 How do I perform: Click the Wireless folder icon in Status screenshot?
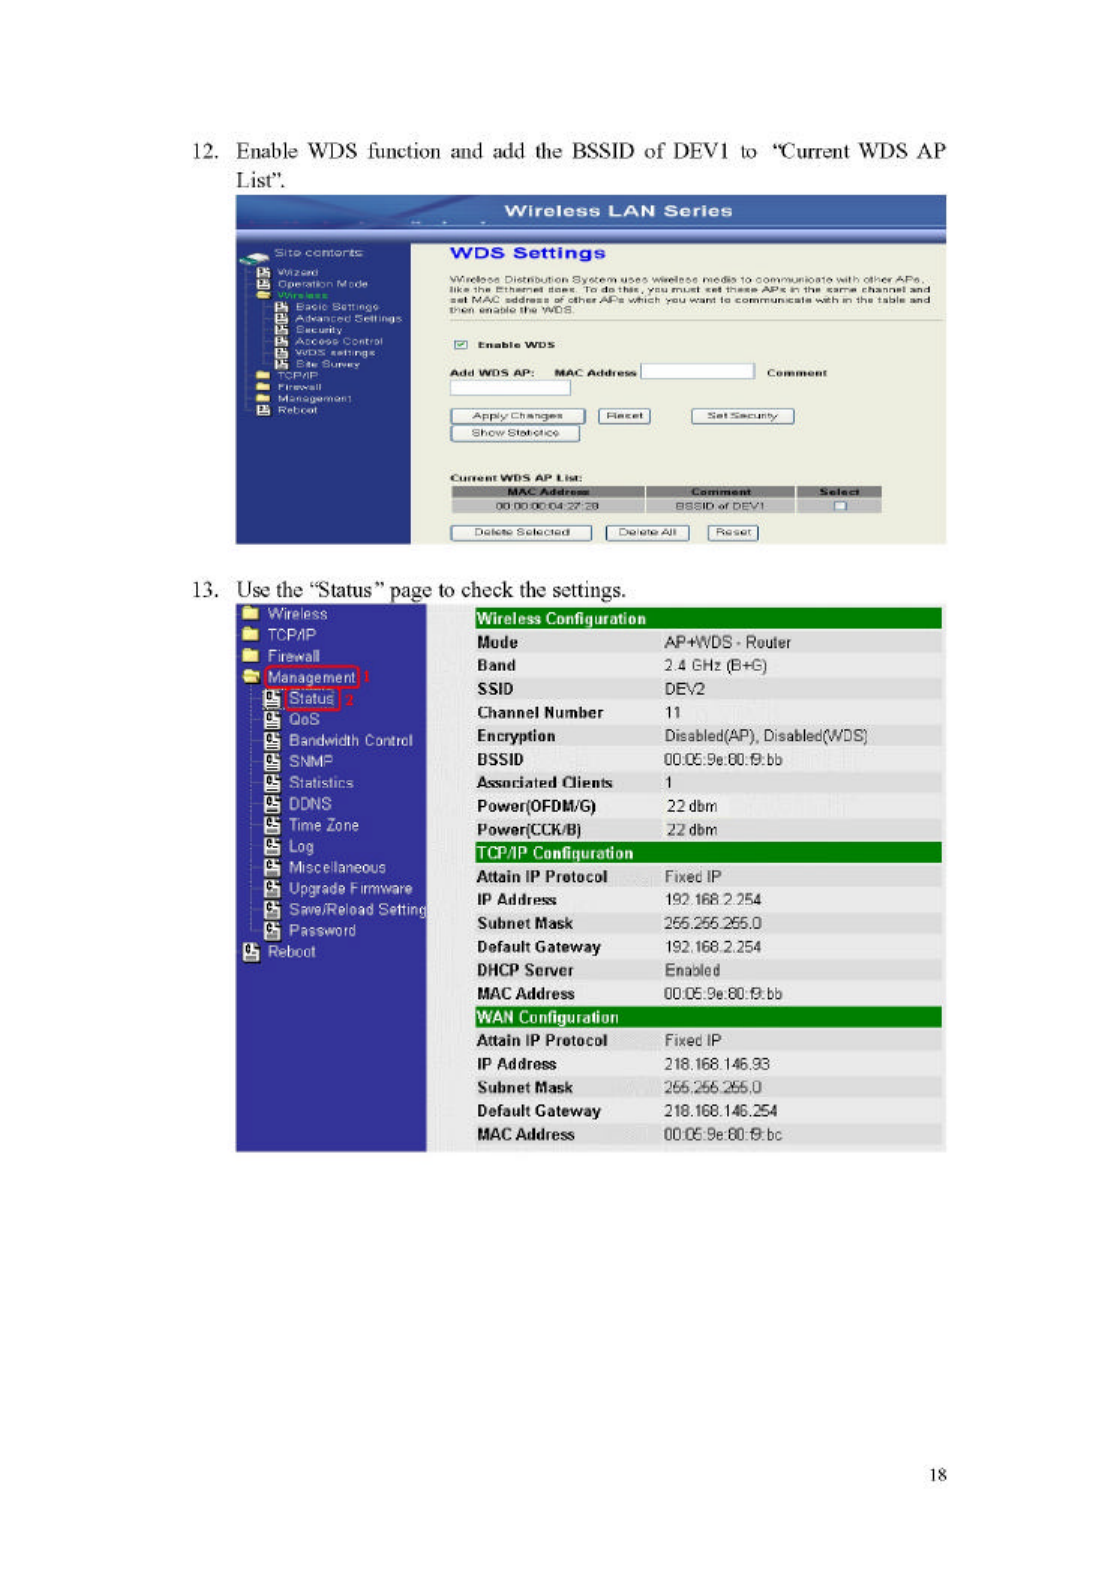click(x=251, y=613)
